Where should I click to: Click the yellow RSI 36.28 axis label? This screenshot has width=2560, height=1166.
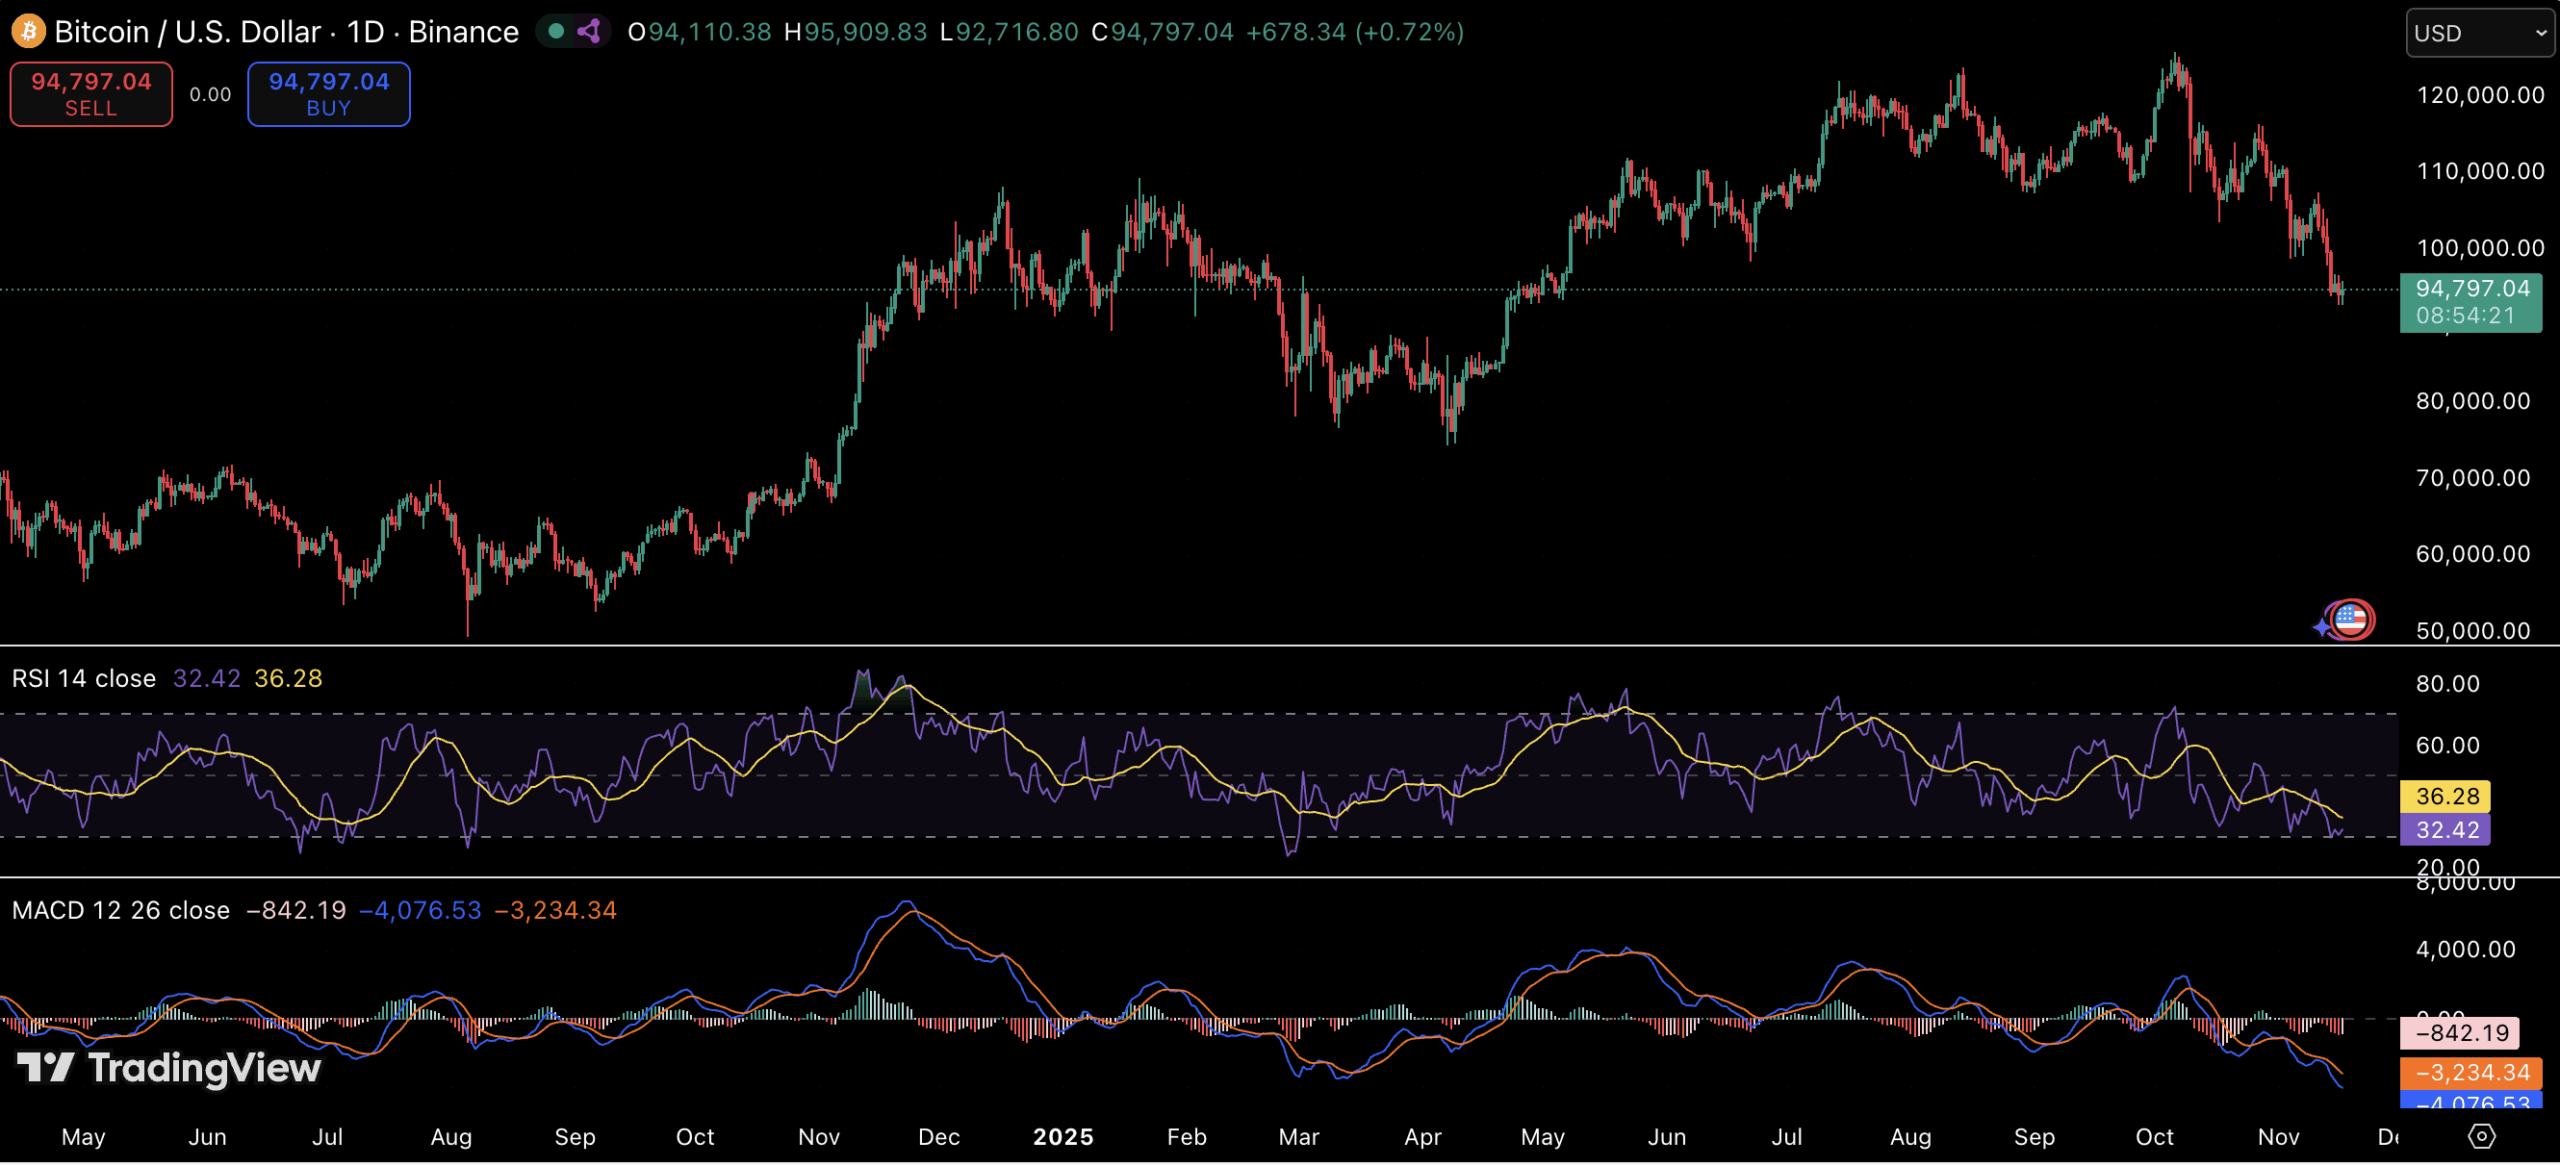point(2446,797)
